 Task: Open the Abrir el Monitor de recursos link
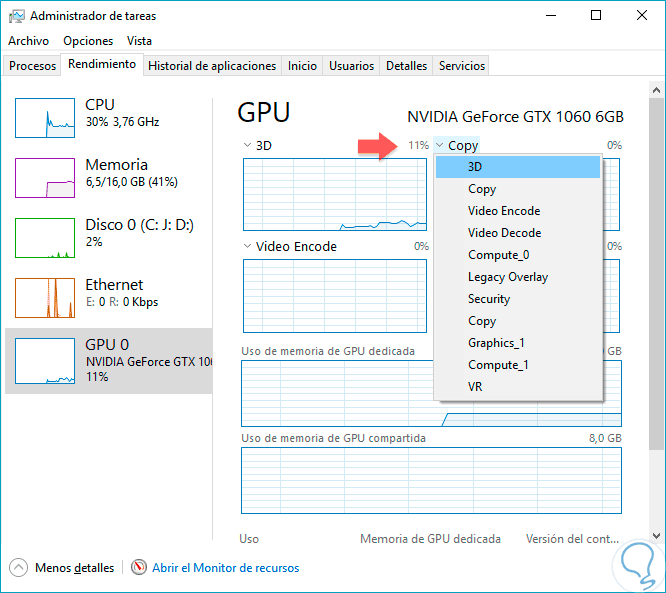tap(225, 567)
